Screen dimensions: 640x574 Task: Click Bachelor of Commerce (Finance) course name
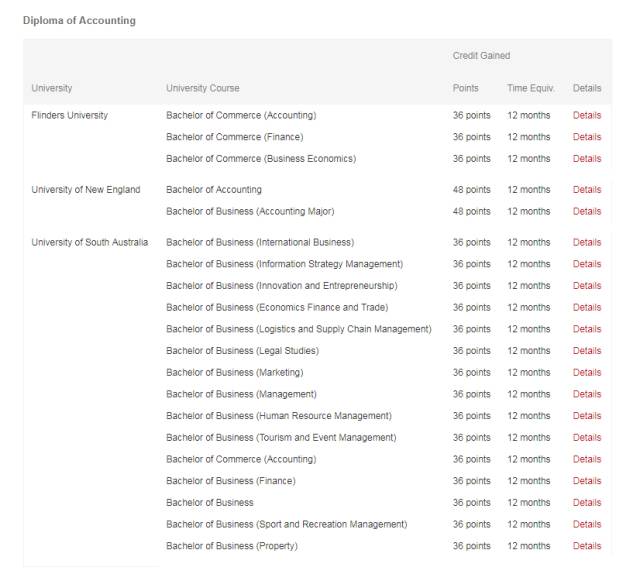[x=235, y=137]
